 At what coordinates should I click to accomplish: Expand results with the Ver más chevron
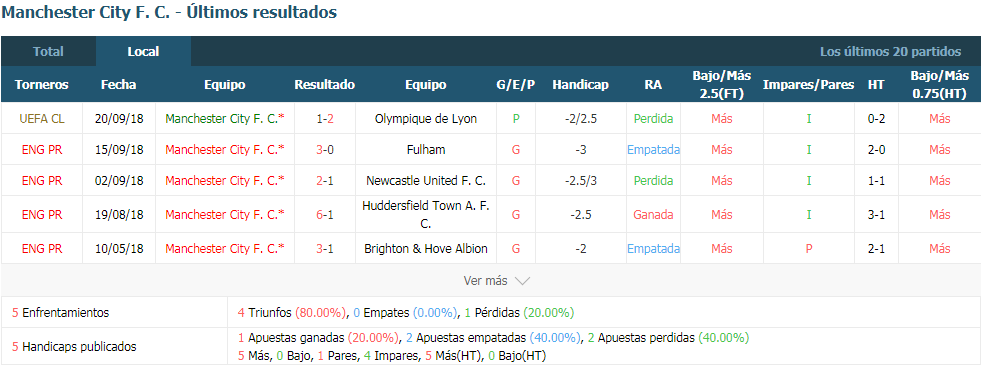pos(522,281)
